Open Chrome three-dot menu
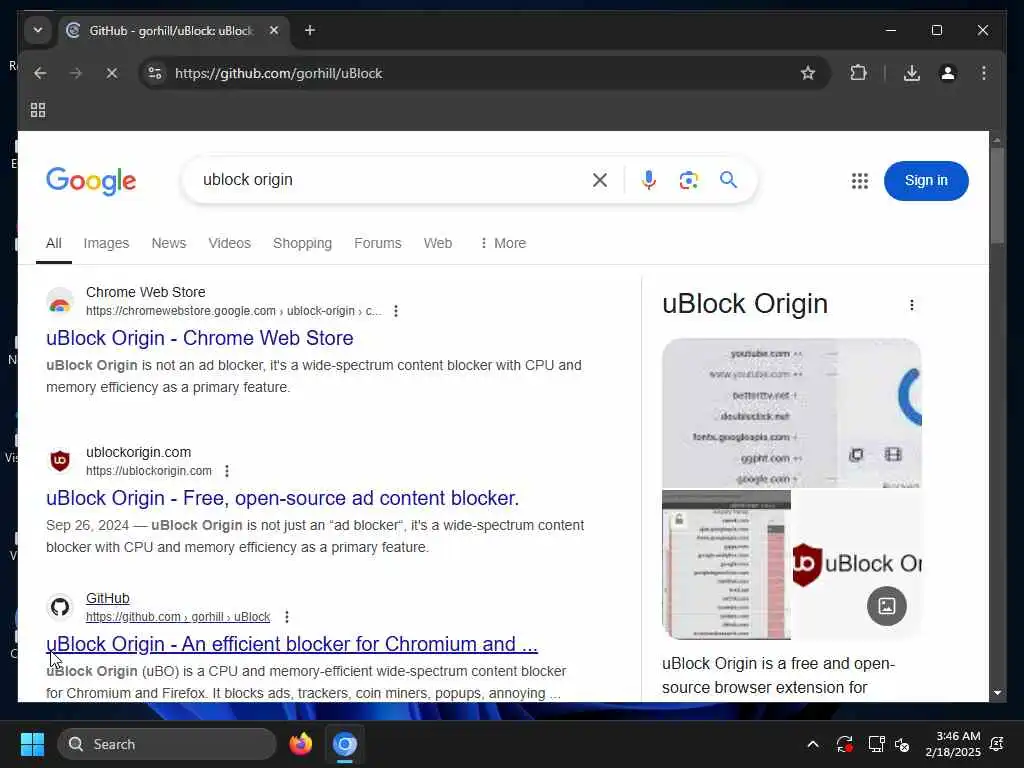This screenshot has width=1024, height=768. [x=984, y=73]
